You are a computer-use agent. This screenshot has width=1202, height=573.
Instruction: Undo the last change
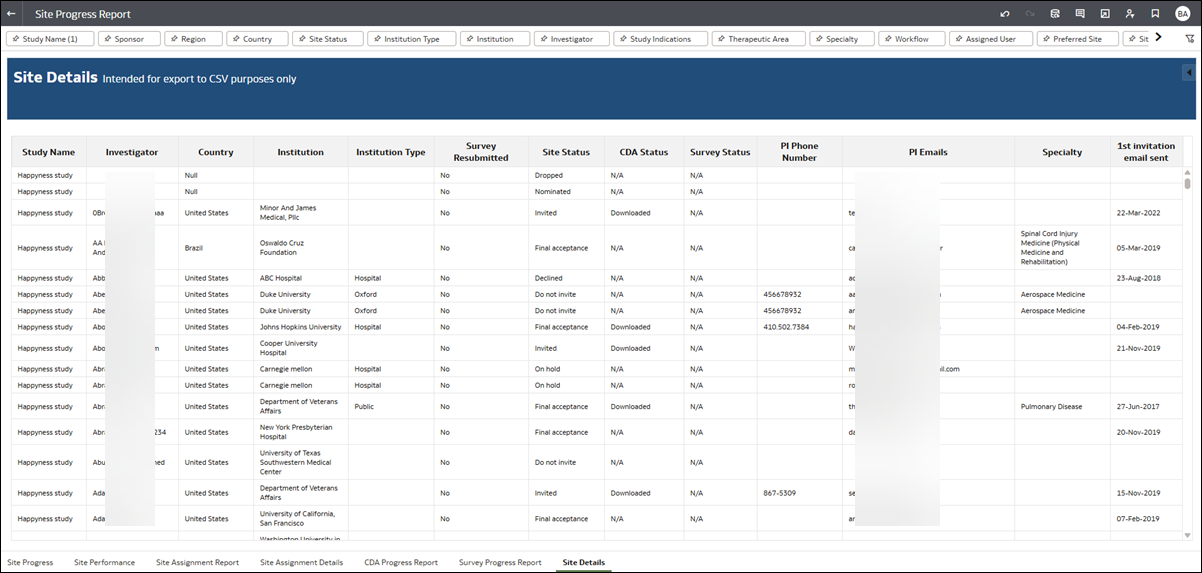[1004, 14]
